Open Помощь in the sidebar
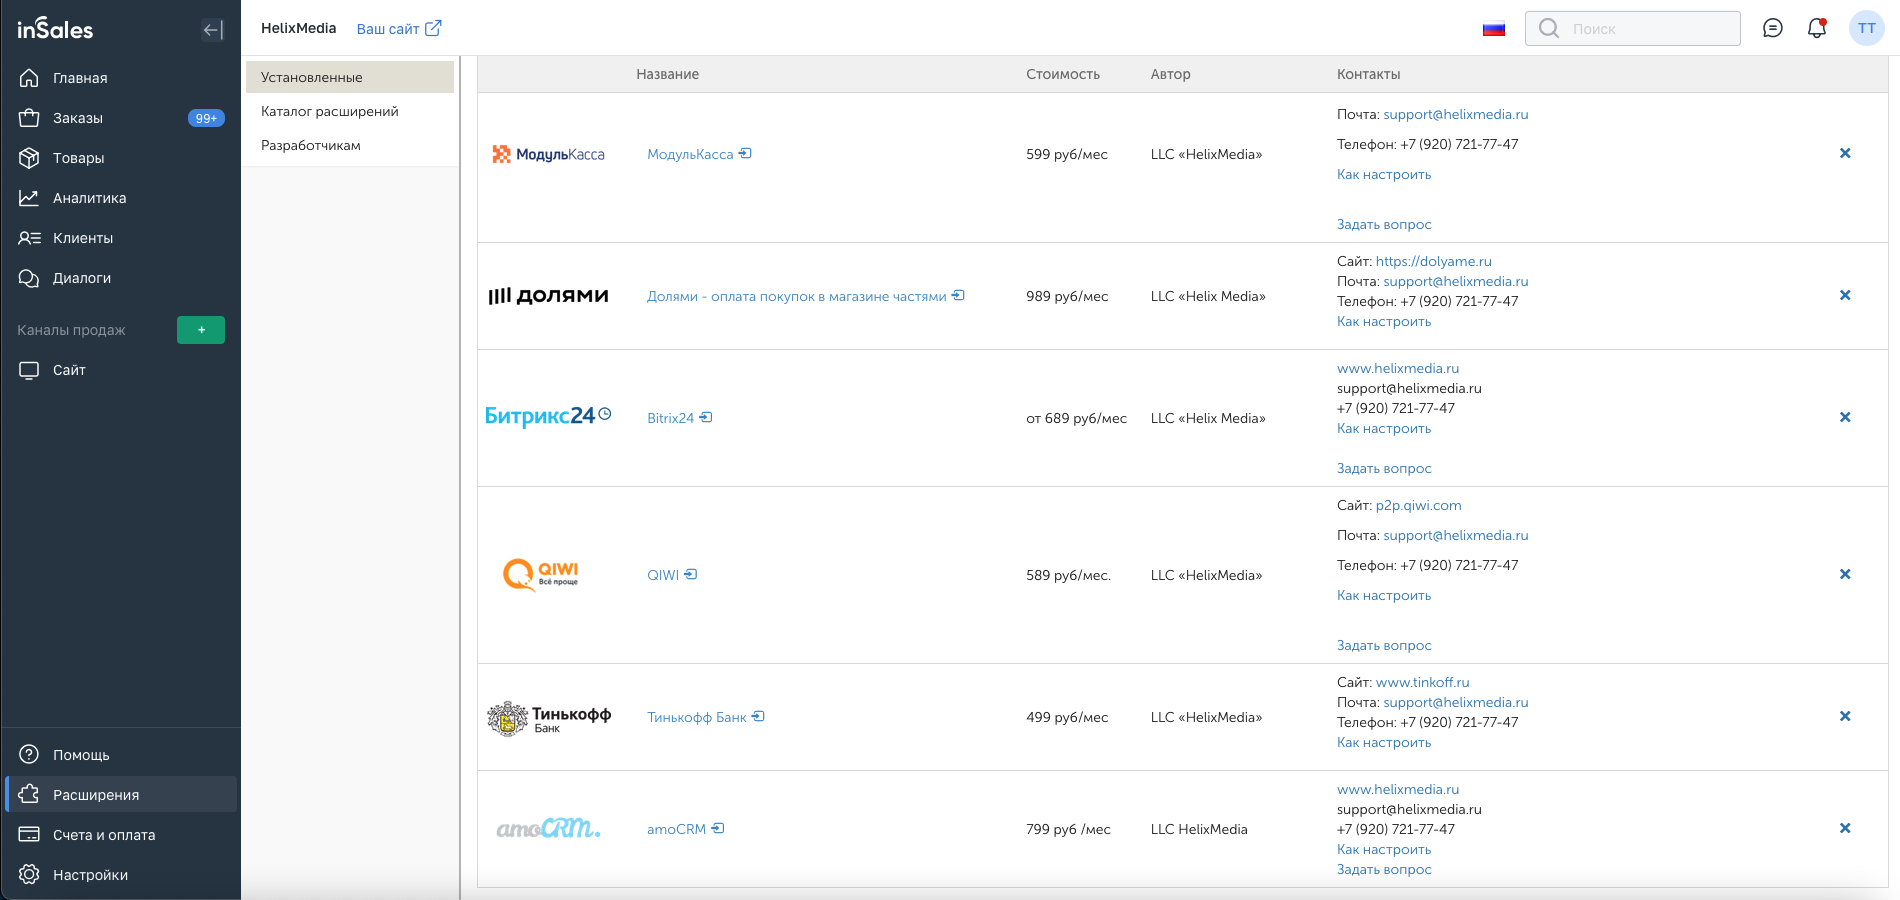 click(x=120, y=755)
